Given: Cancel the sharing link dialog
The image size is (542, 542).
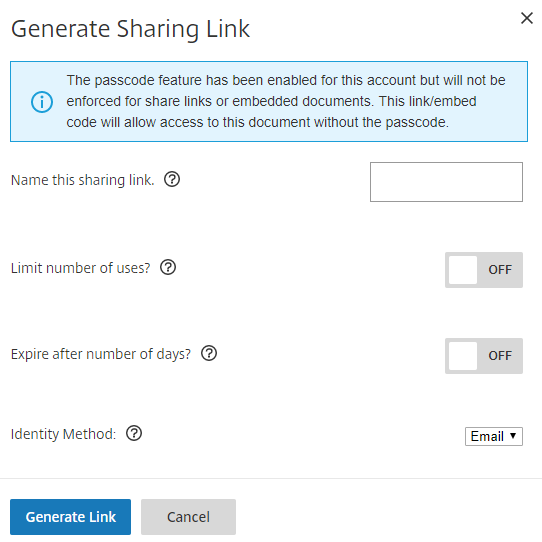Looking at the screenshot, I should point(188,517).
